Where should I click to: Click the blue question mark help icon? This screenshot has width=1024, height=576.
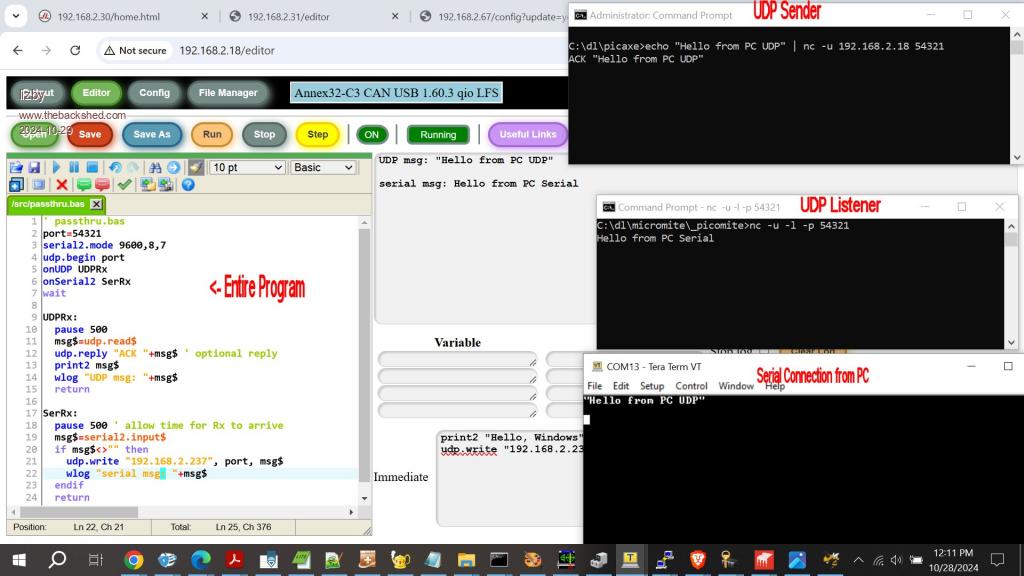[188, 185]
